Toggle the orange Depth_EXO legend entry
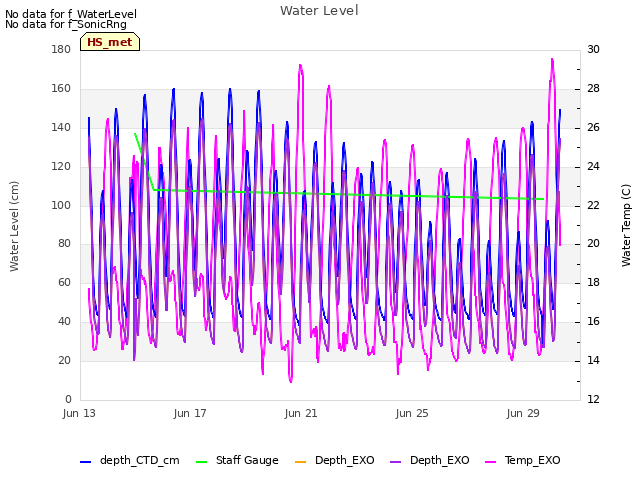Image resolution: width=640 pixels, height=480 pixels. tap(334, 461)
